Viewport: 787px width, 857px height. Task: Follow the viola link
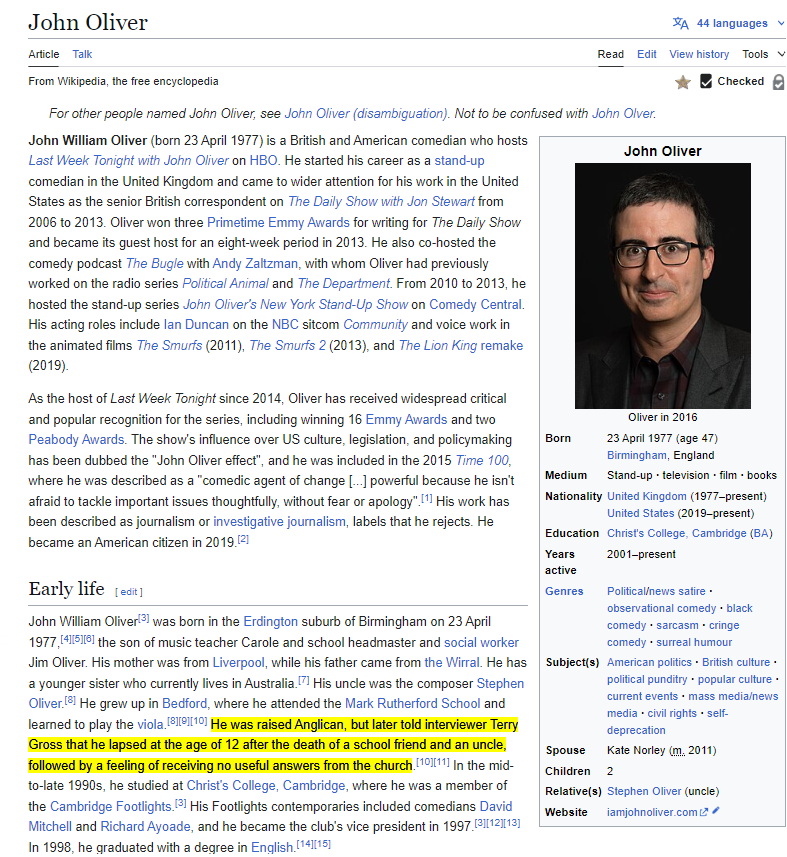[150, 724]
